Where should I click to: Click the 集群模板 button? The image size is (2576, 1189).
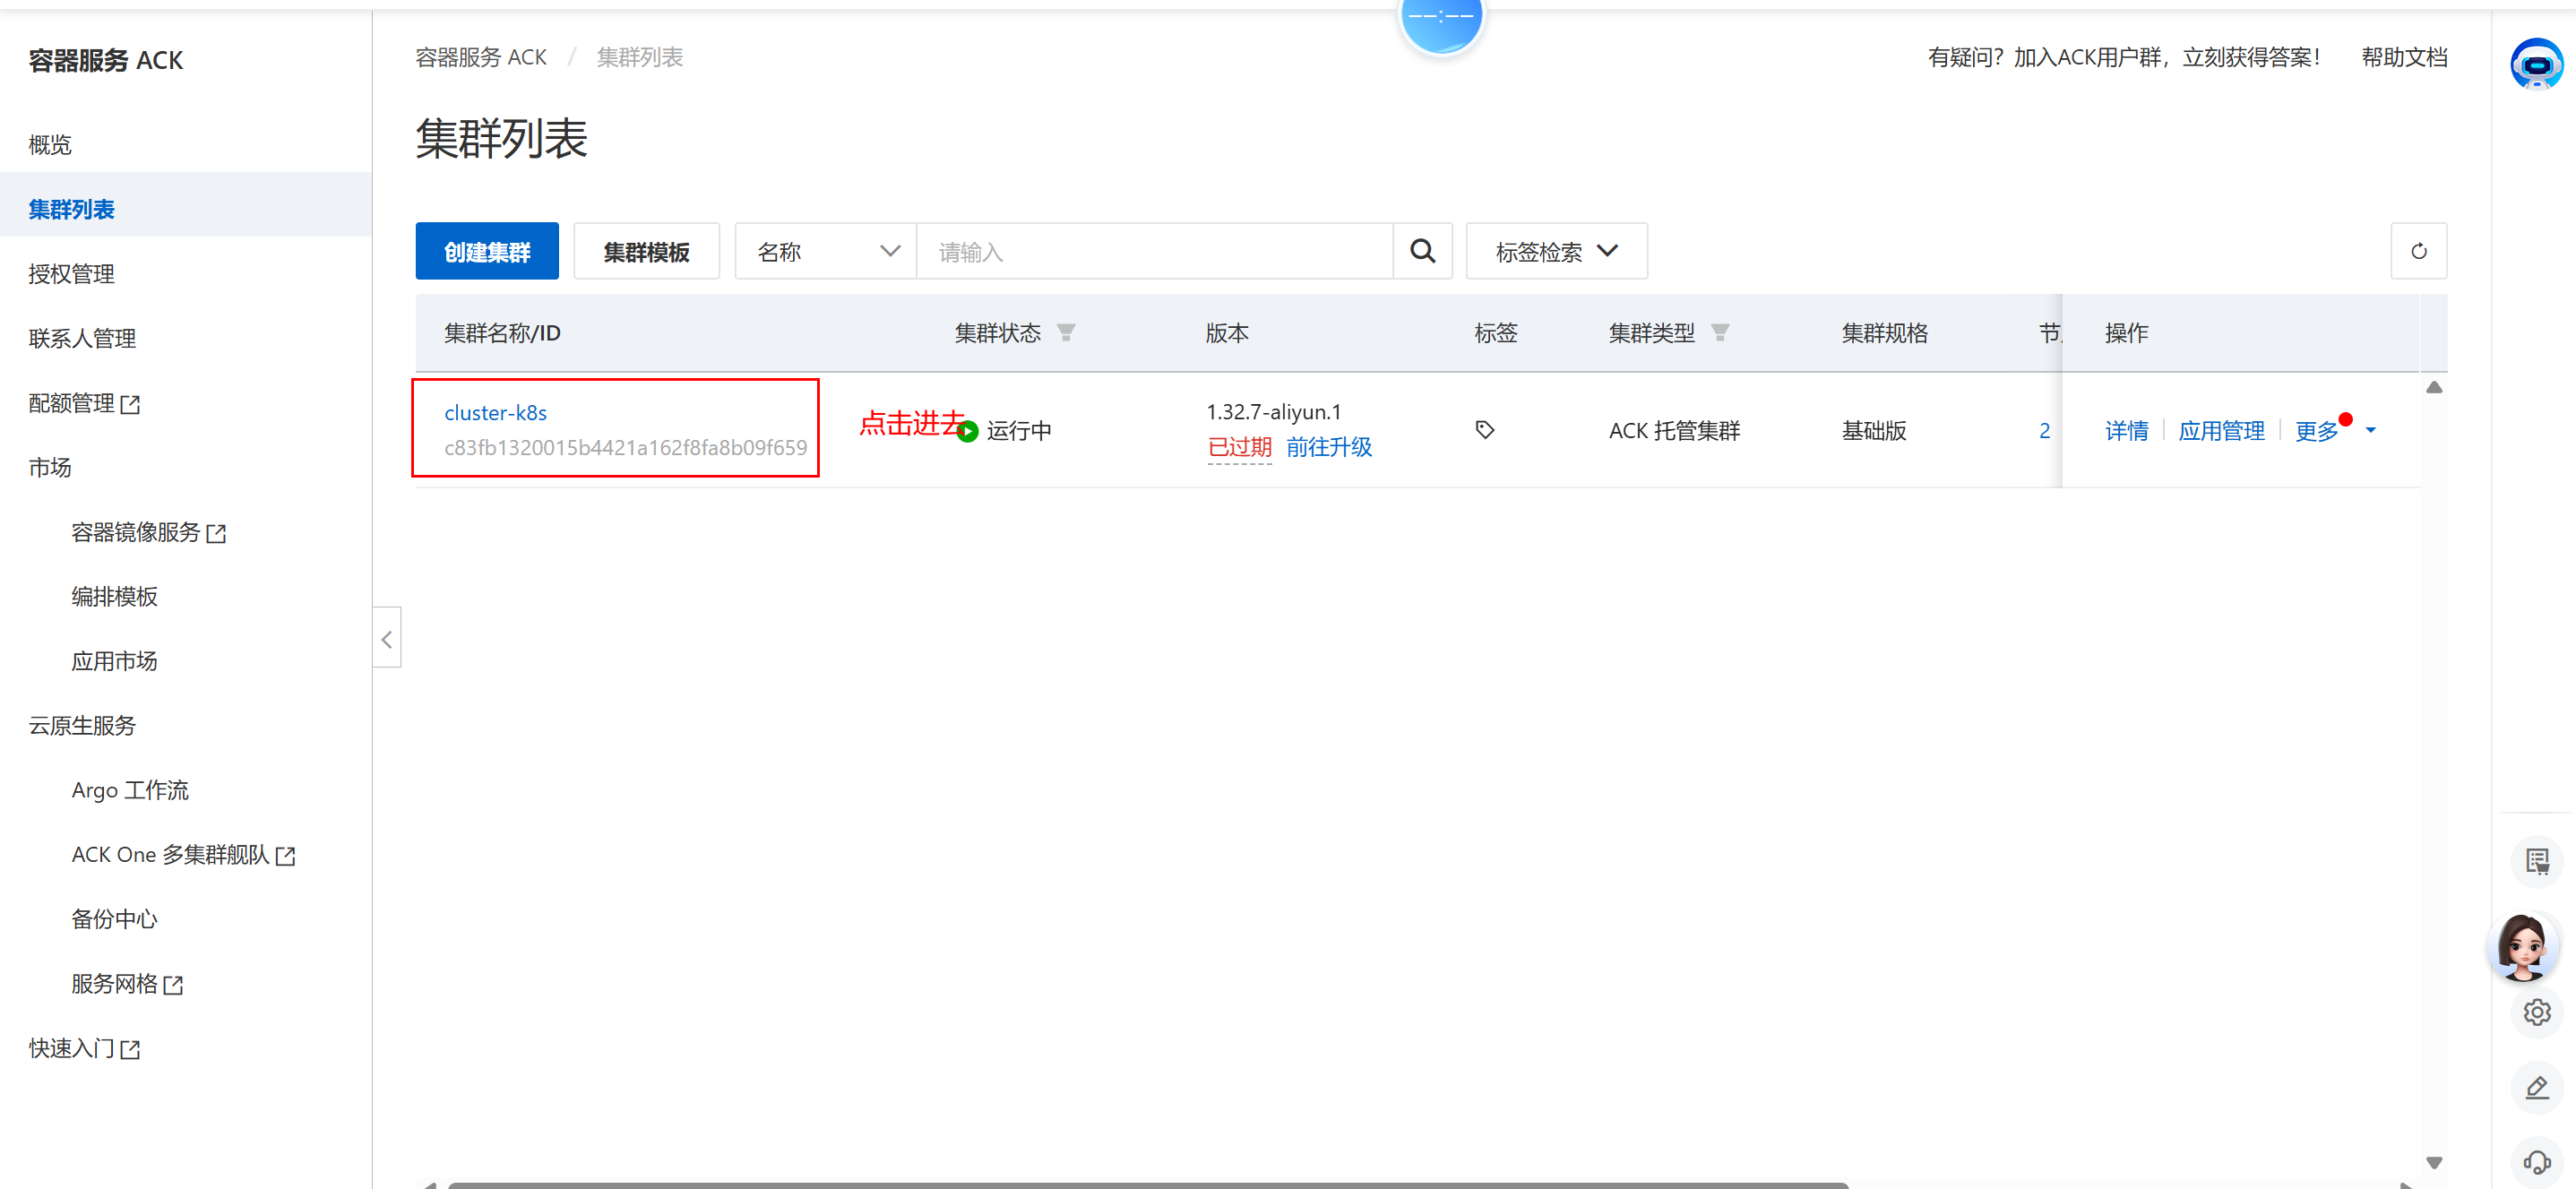646,251
